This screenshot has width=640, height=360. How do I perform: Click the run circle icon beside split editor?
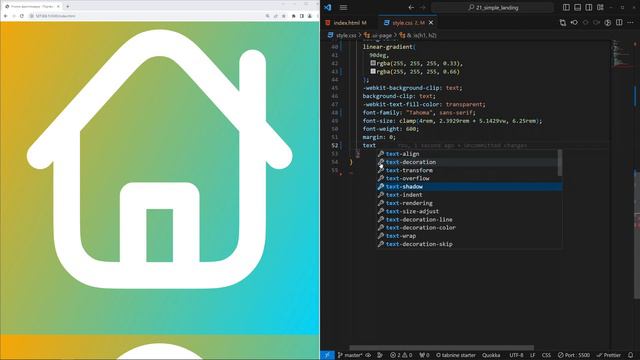point(608,23)
